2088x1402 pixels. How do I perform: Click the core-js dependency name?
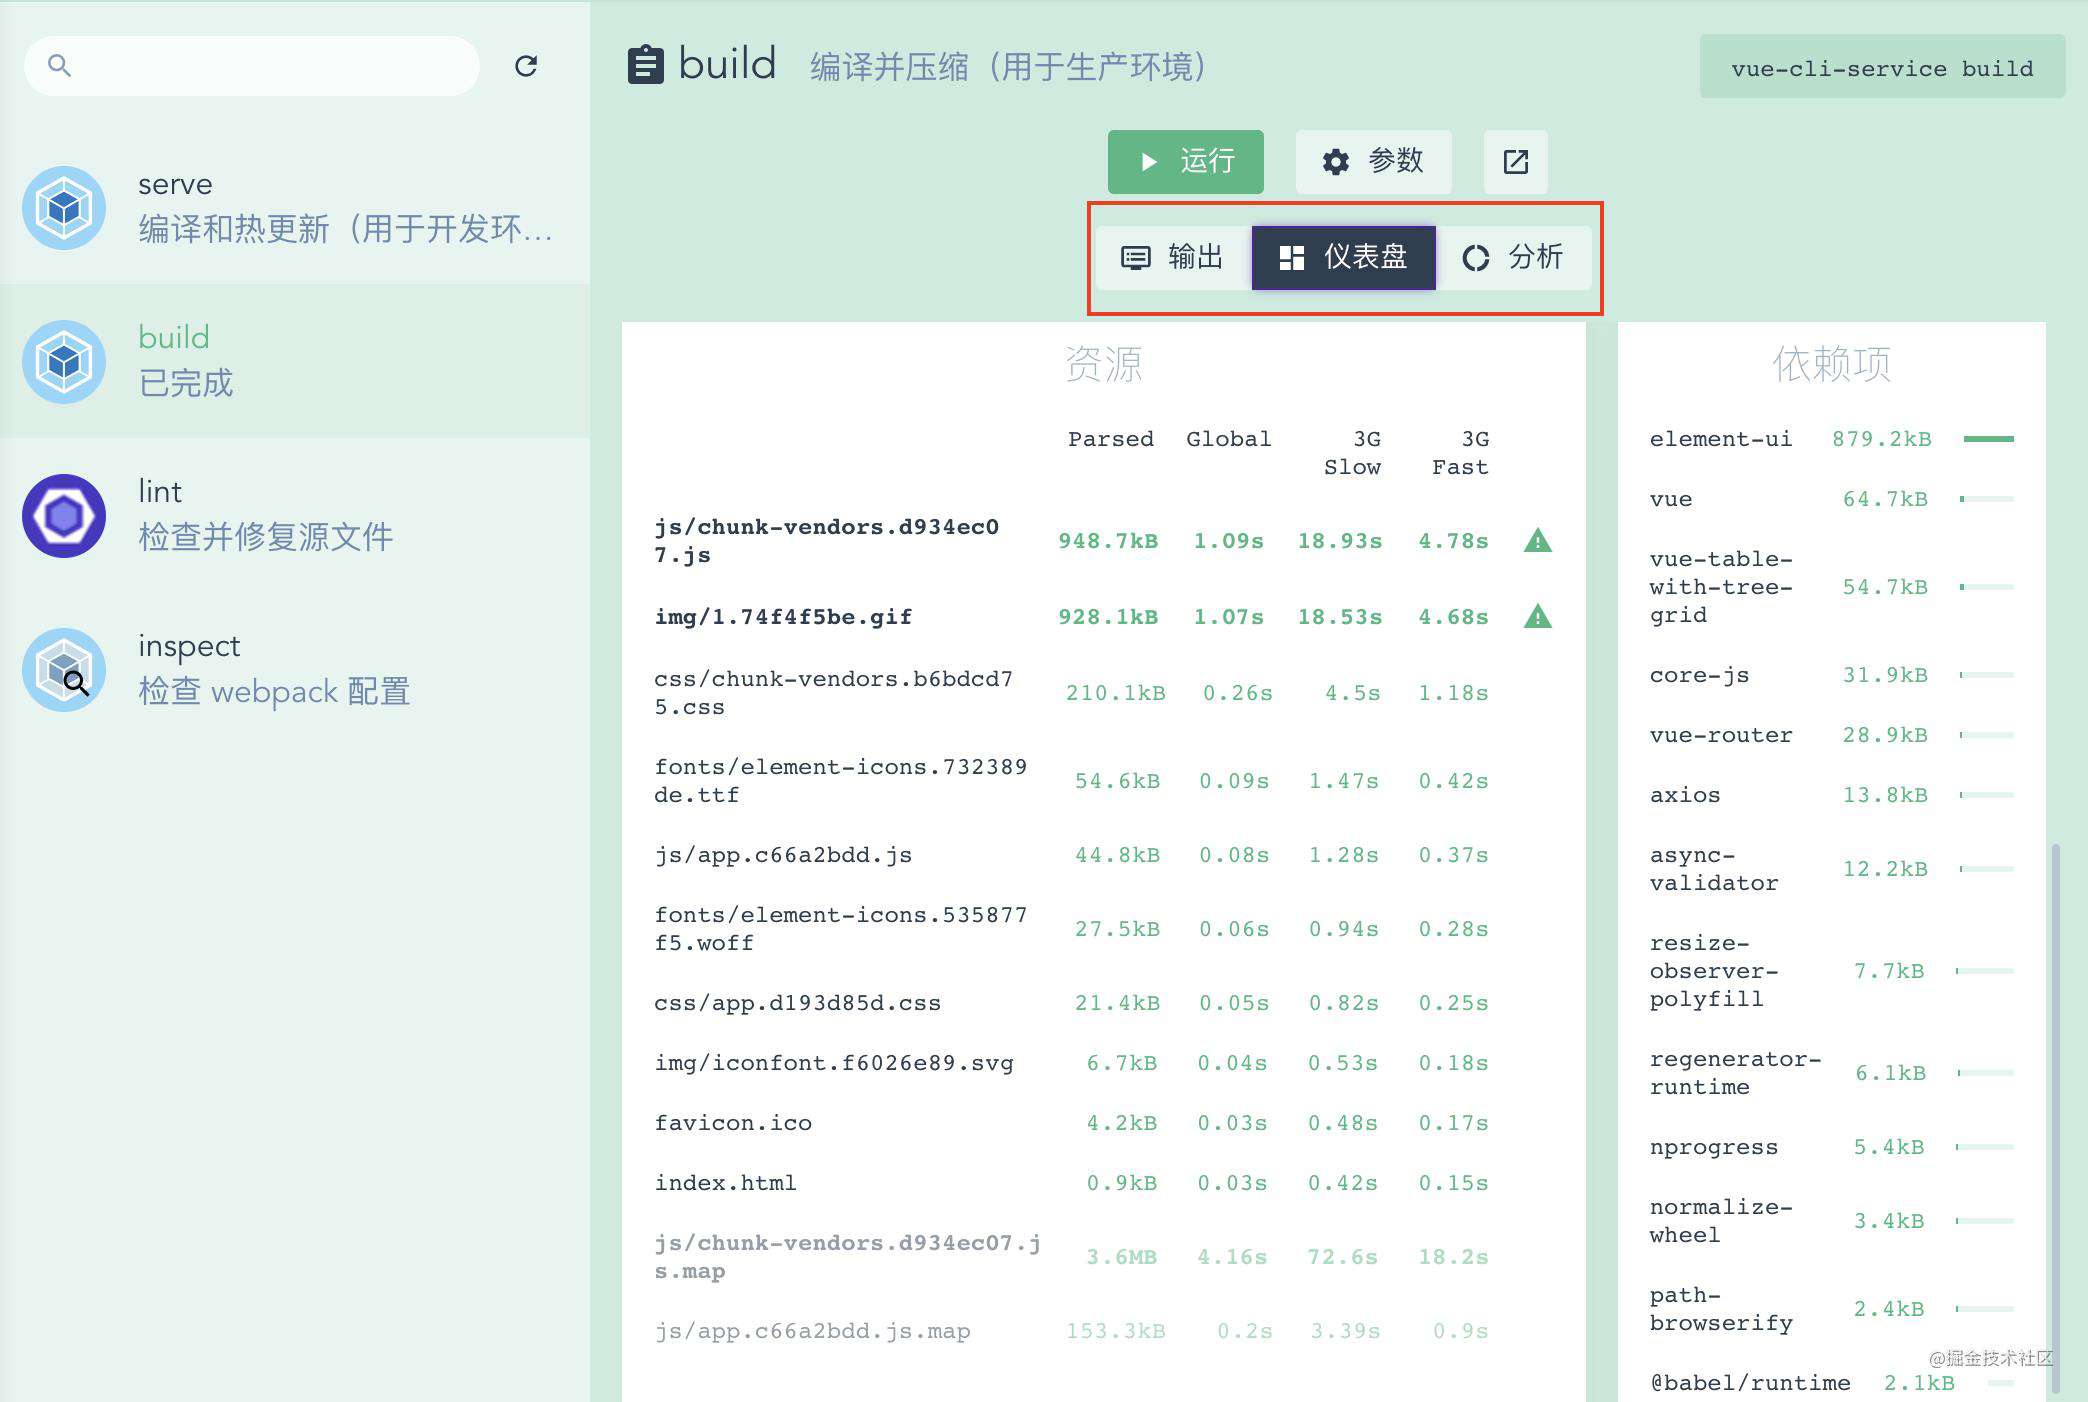pyautogui.click(x=1700, y=675)
